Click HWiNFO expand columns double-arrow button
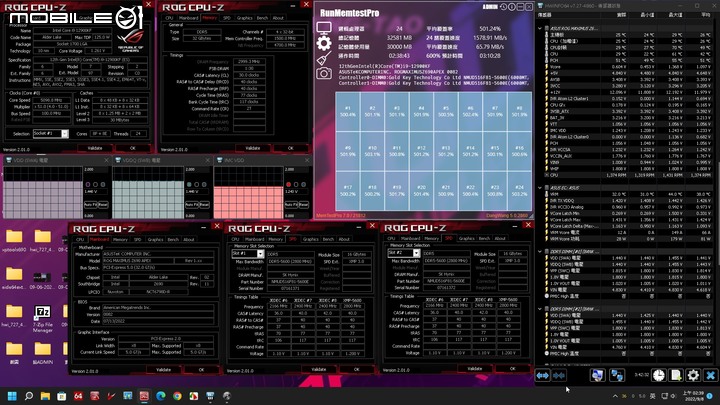720x405 pixels. click(543, 376)
